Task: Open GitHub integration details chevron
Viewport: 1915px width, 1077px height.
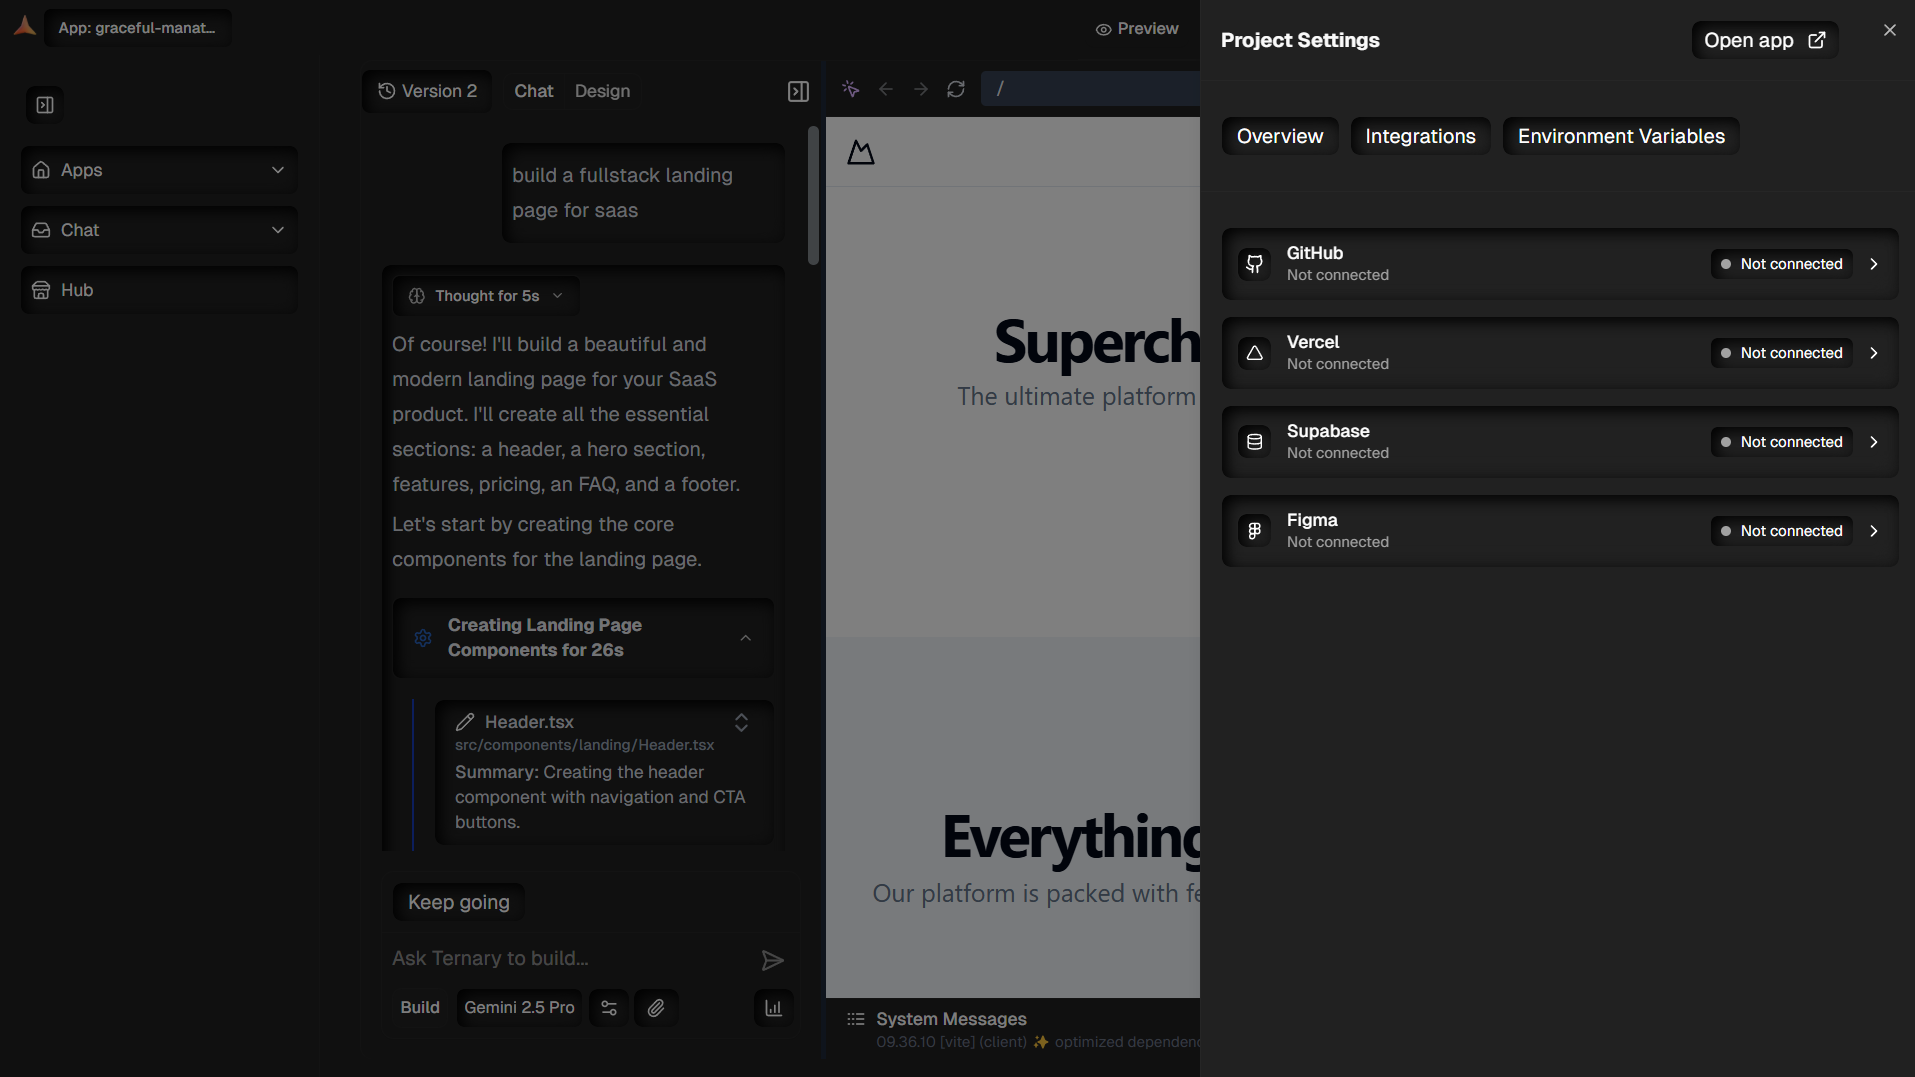Action: (x=1874, y=264)
